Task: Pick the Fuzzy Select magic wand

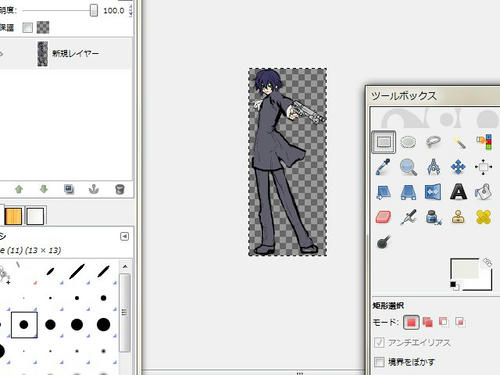Action: click(x=459, y=143)
